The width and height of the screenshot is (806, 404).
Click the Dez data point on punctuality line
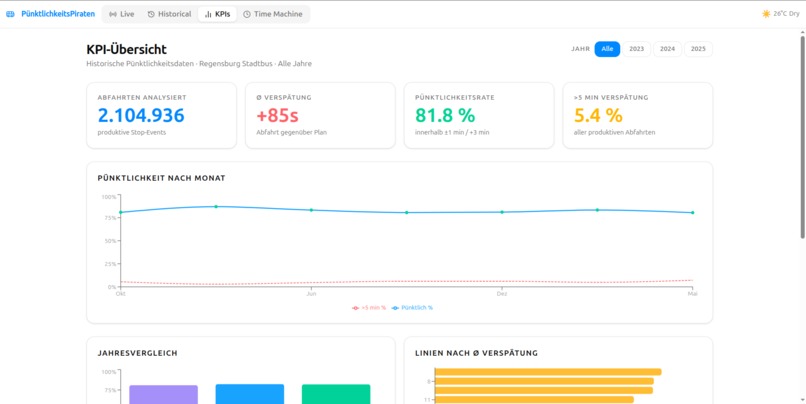(502, 212)
